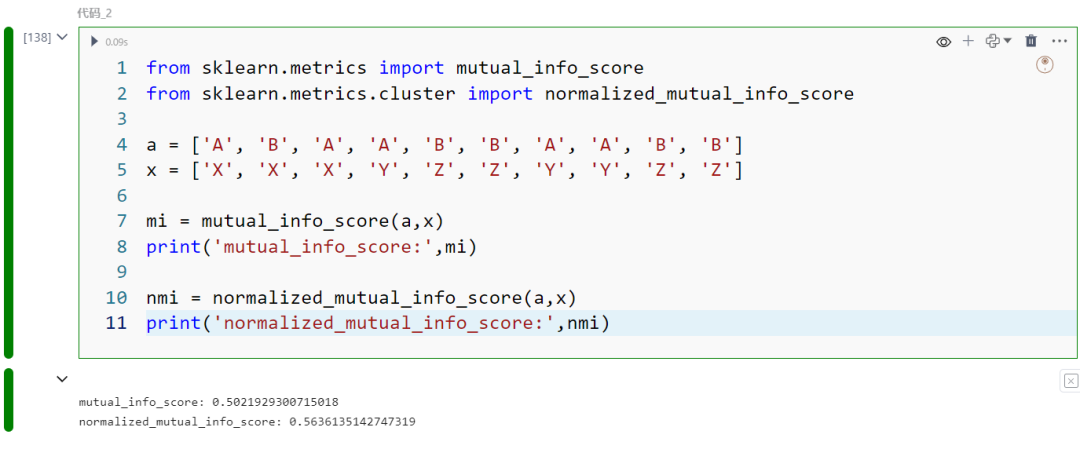Image resolution: width=1080 pixels, height=460 pixels.
Task: Click the normalized_mutual_info_score output line
Action: [x=247, y=421]
